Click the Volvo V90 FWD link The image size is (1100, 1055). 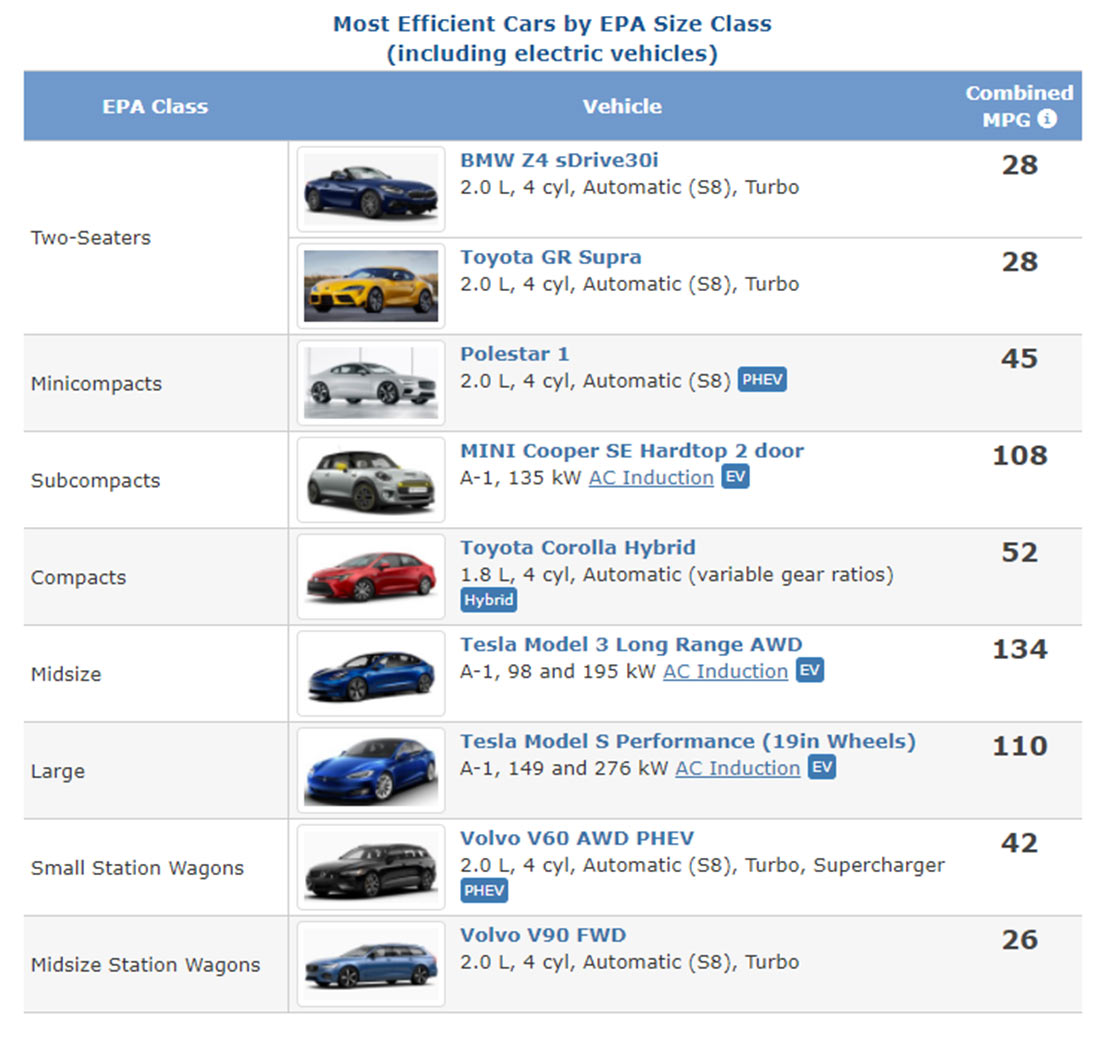(x=542, y=936)
